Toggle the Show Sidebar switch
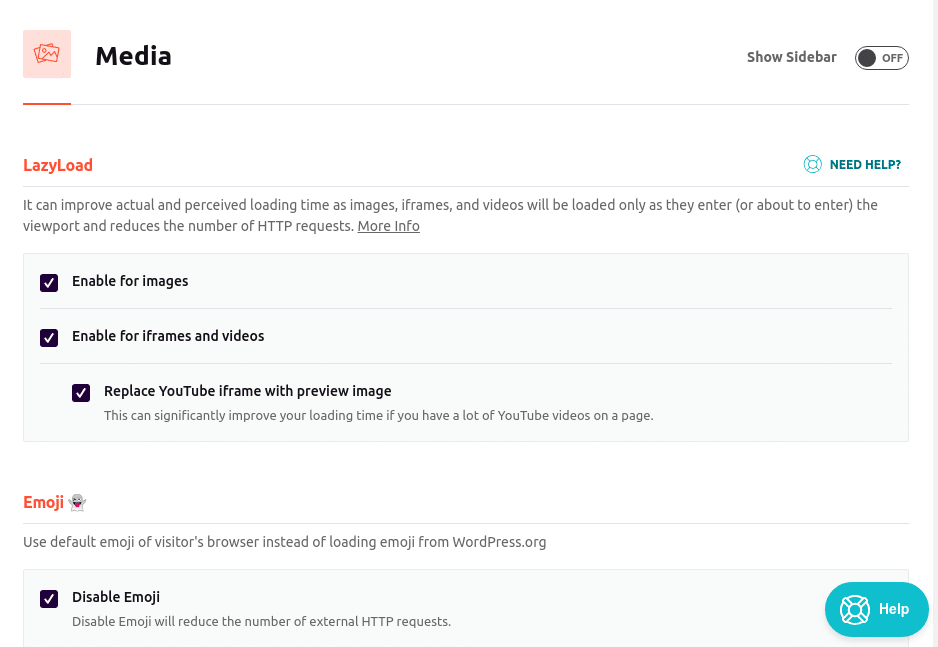The height and width of the screenshot is (647, 938). 881,58
